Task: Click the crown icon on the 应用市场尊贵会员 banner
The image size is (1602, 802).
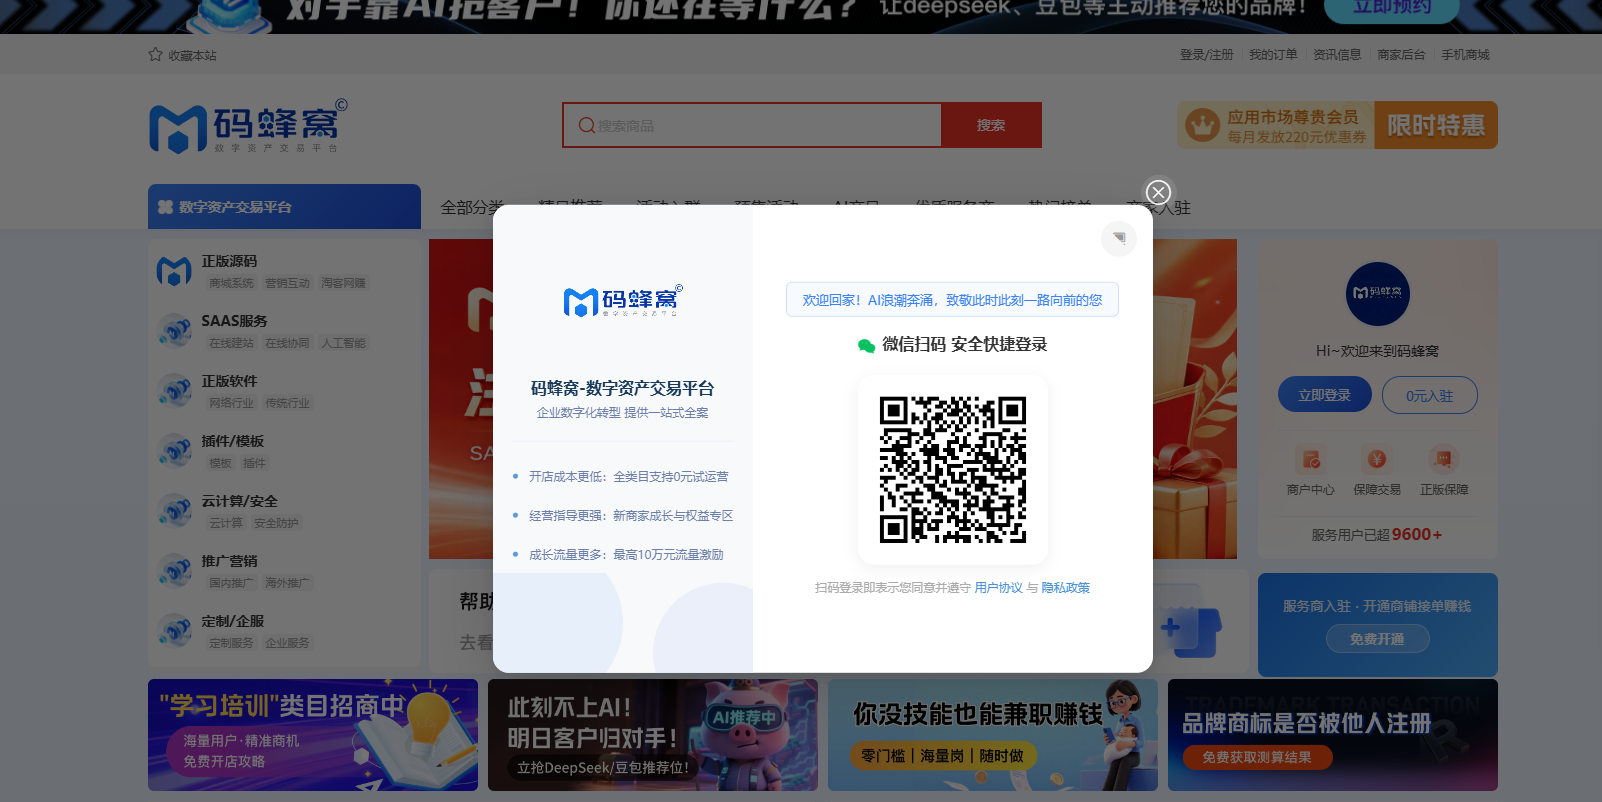Action: tap(1202, 125)
